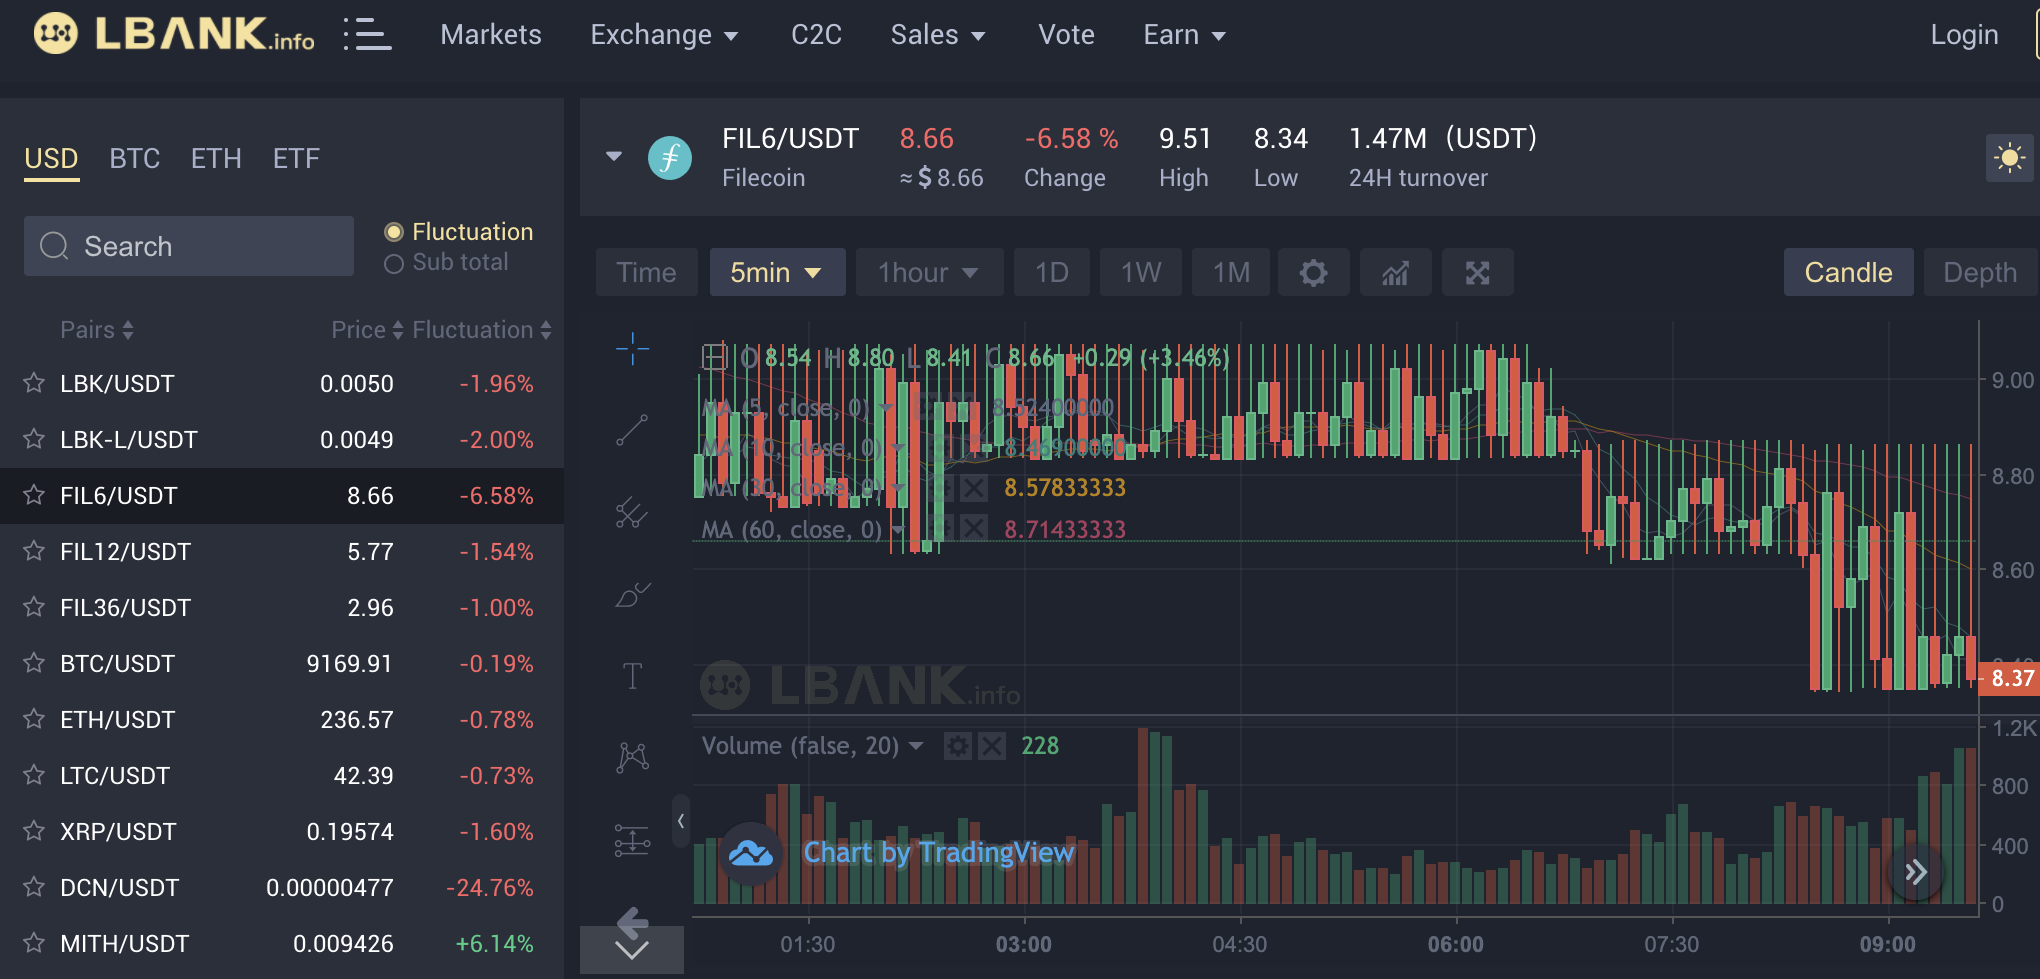
Task: Select the Time chart button
Action: (x=646, y=272)
